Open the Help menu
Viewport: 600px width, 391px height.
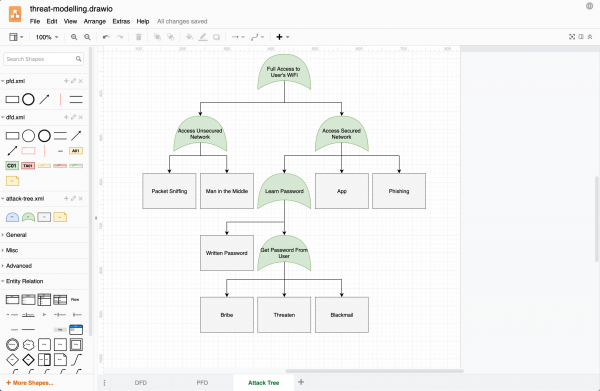[x=143, y=21]
